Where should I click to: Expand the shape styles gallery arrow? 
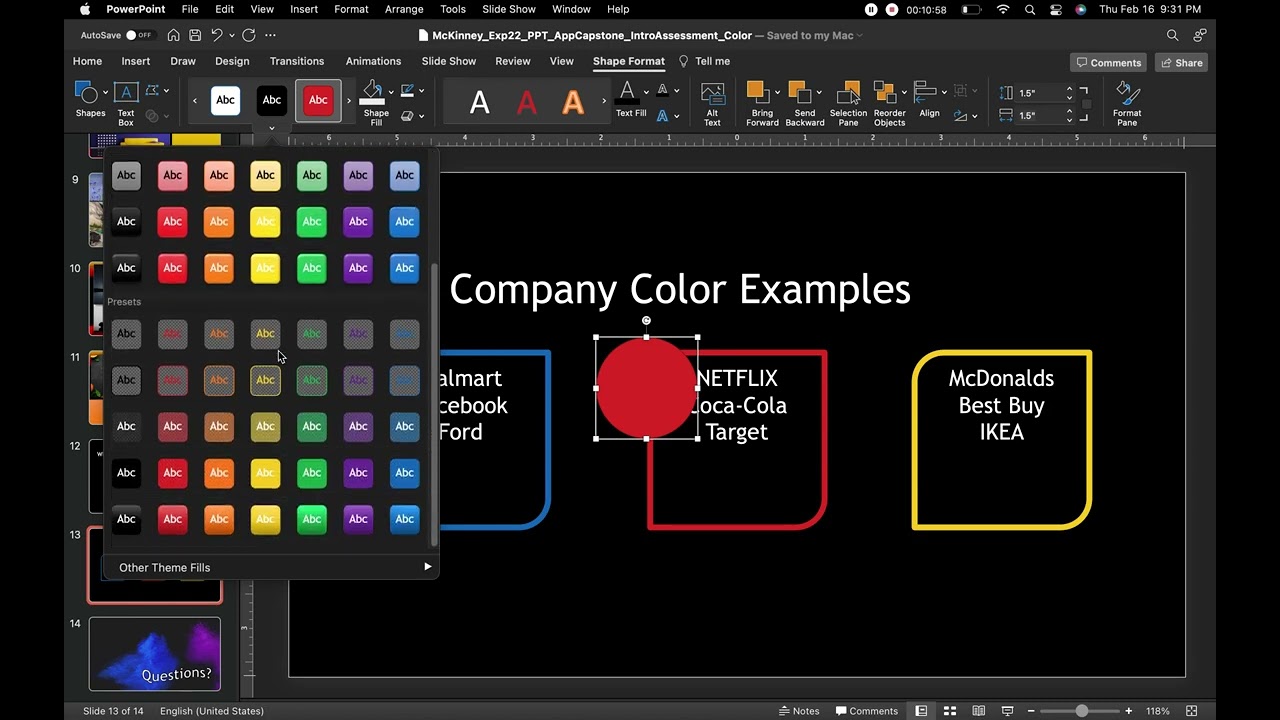pyautogui.click(x=271, y=128)
